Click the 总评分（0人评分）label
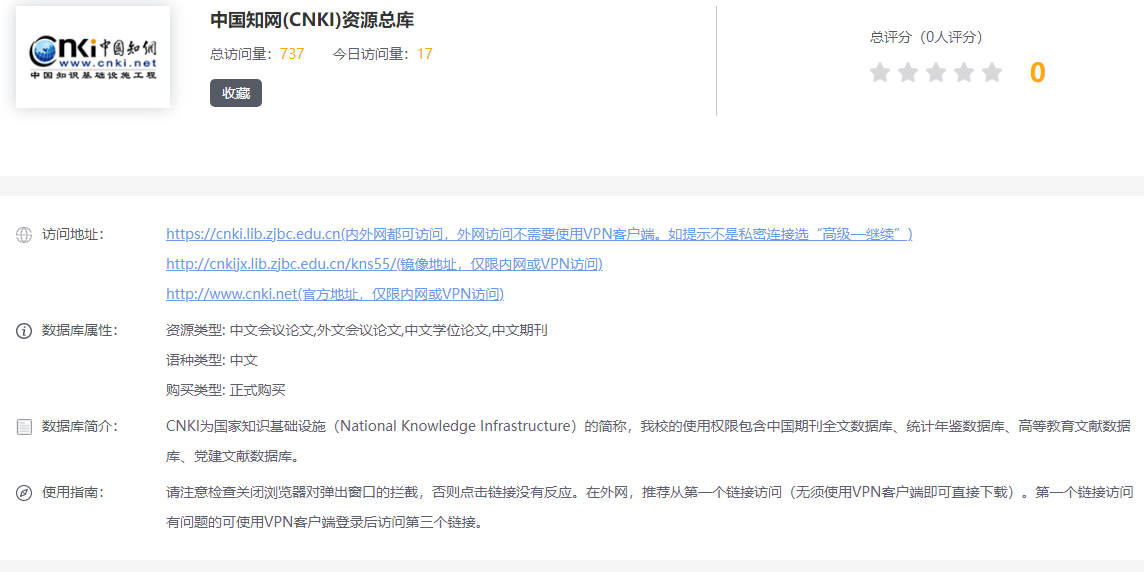The width and height of the screenshot is (1144, 572). coord(927,37)
